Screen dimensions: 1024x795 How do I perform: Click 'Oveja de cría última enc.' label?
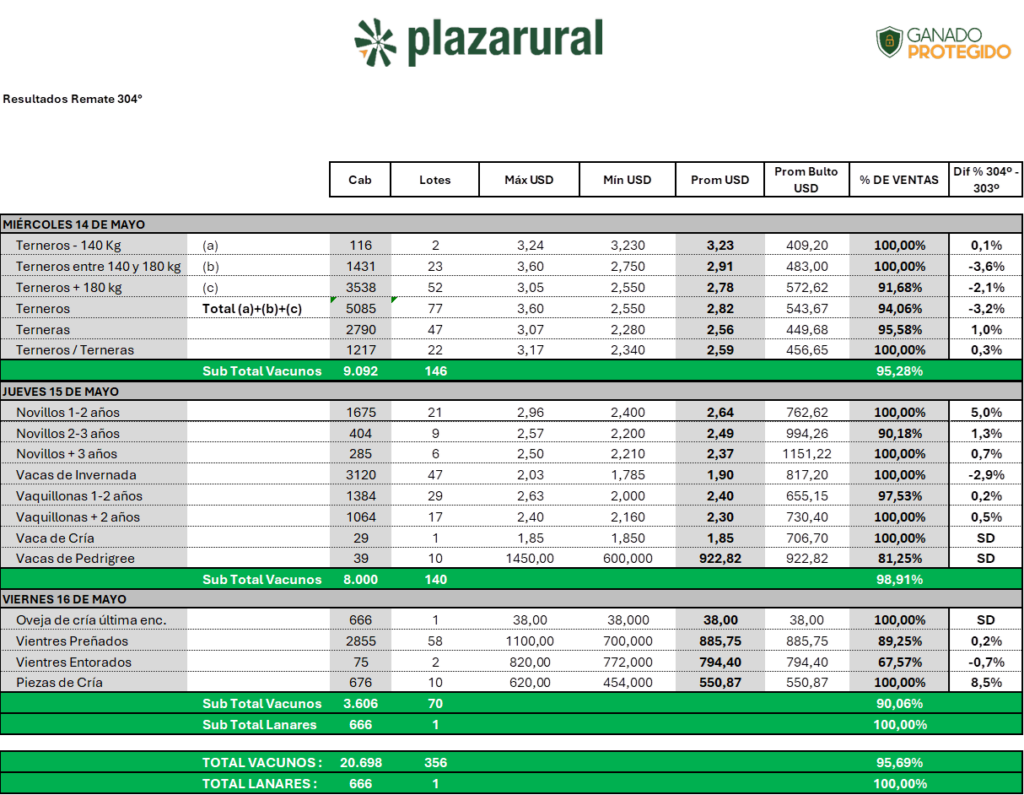[91, 620]
